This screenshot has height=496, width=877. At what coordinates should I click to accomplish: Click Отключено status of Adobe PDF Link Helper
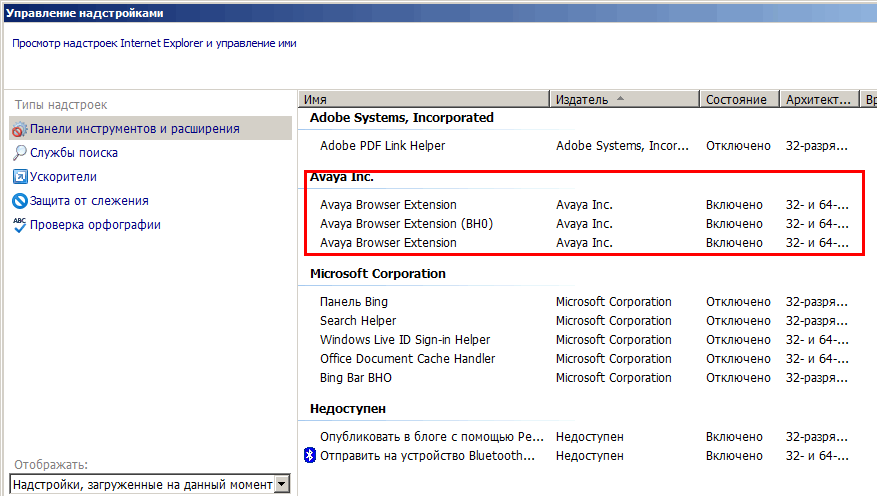[738, 146]
